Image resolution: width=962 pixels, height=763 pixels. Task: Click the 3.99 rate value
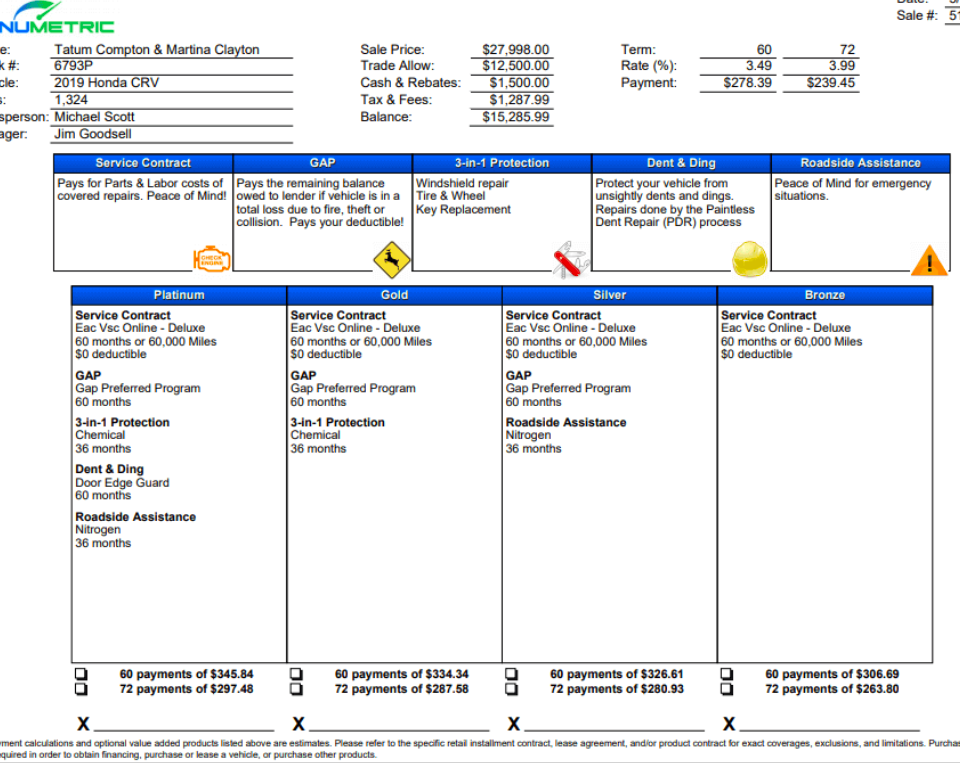pyautogui.click(x=842, y=66)
